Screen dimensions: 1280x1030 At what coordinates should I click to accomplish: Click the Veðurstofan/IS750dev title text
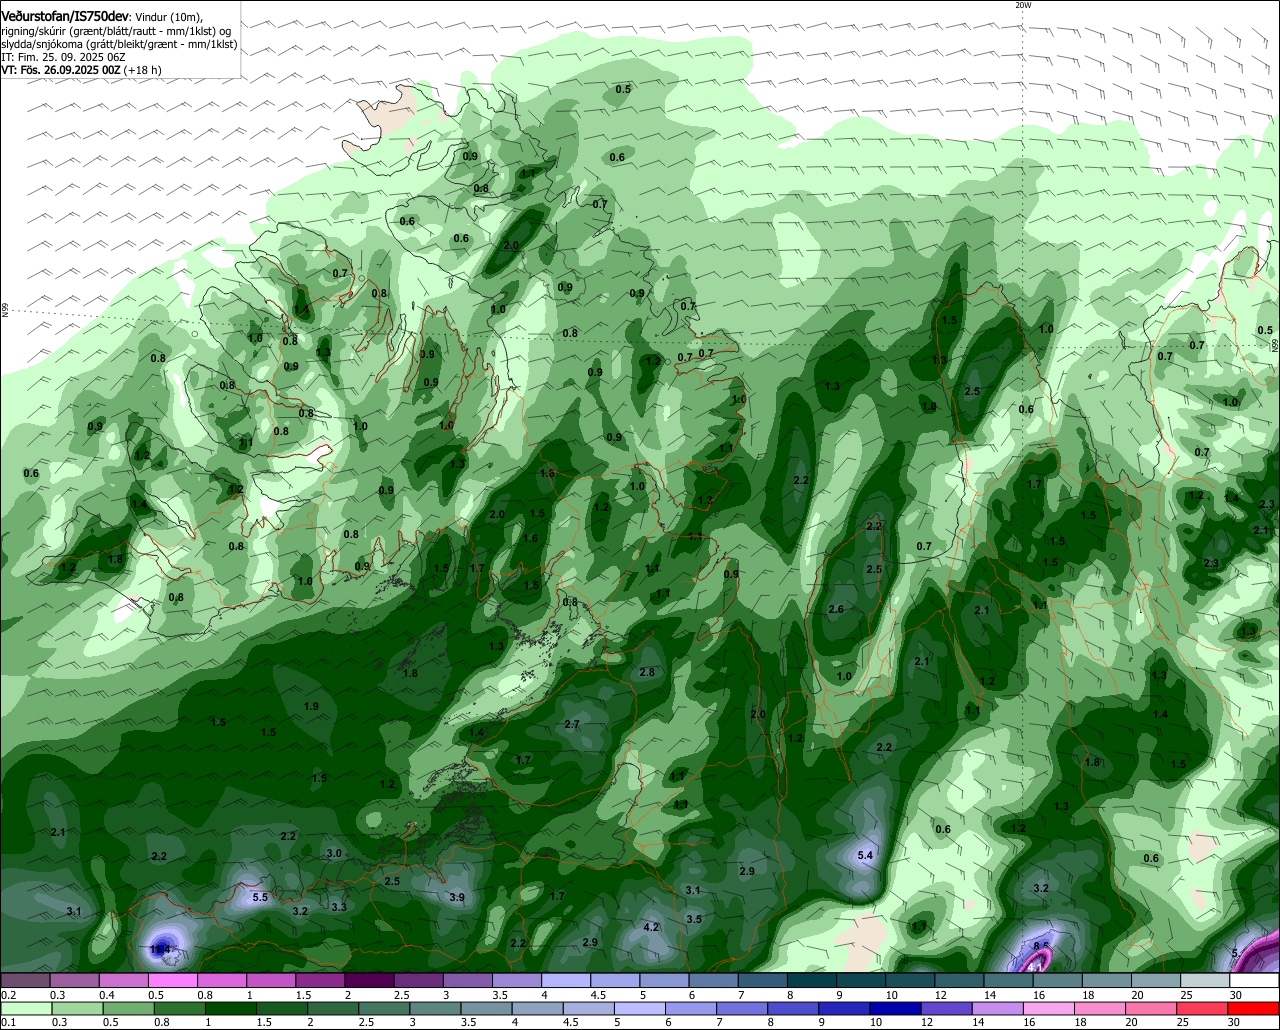point(66,17)
